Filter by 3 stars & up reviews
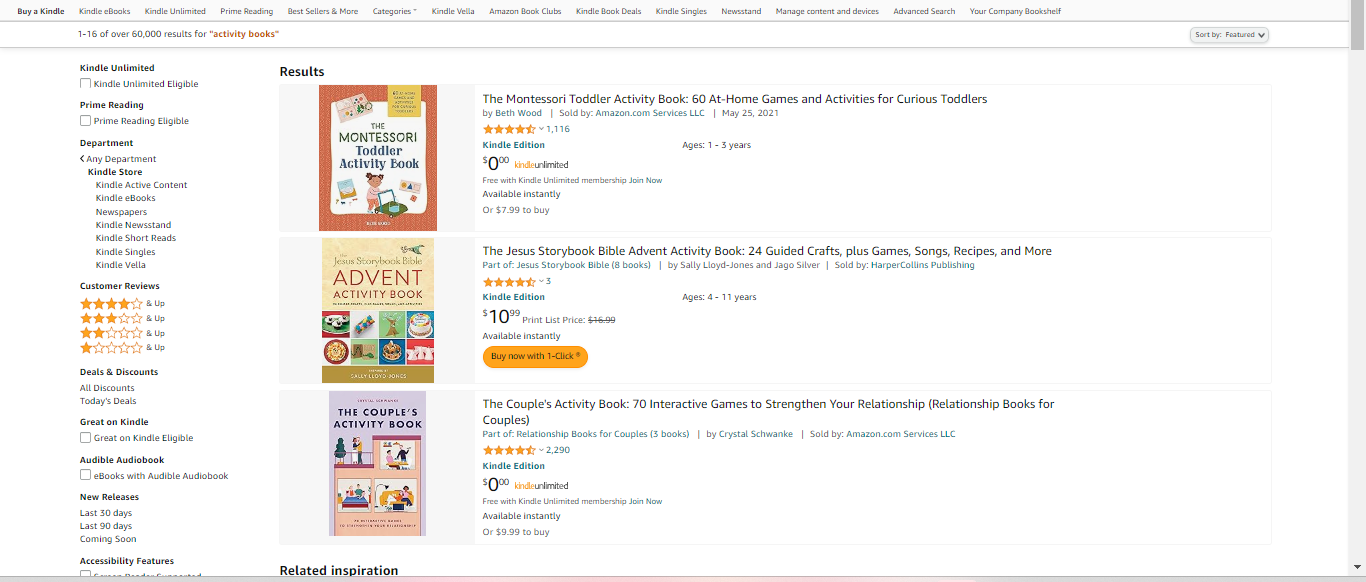Viewport: 1366px width, 582px height. (112, 318)
